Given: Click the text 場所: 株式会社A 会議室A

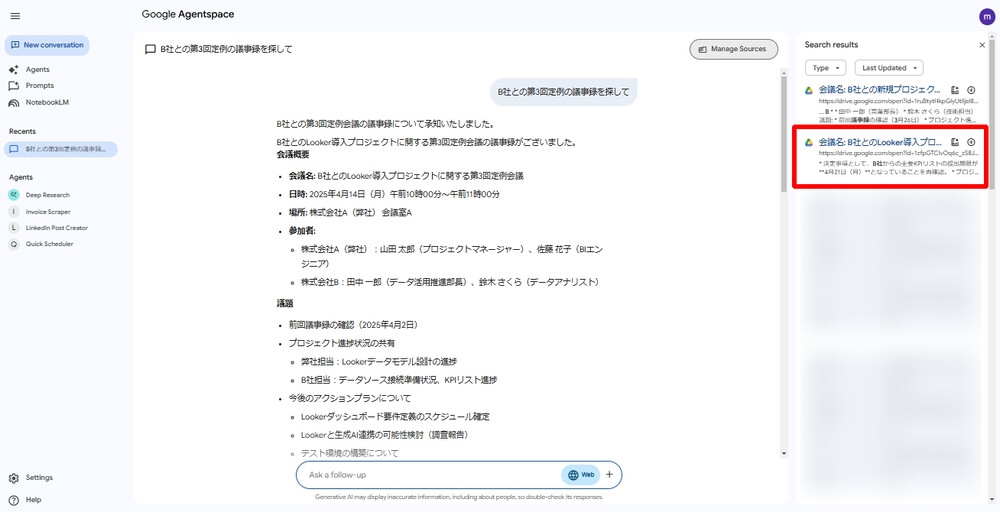Looking at the screenshot, I should tap(350, 212).
